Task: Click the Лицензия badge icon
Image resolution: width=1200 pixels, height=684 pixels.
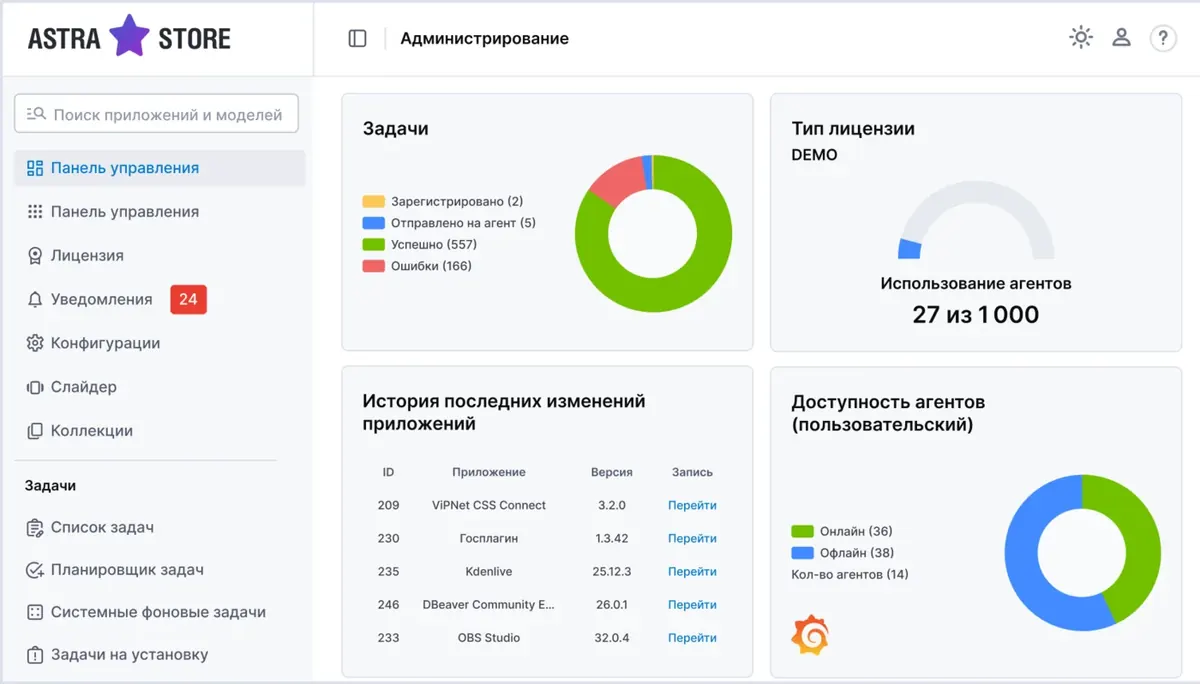Action: [x=35, y=256]
